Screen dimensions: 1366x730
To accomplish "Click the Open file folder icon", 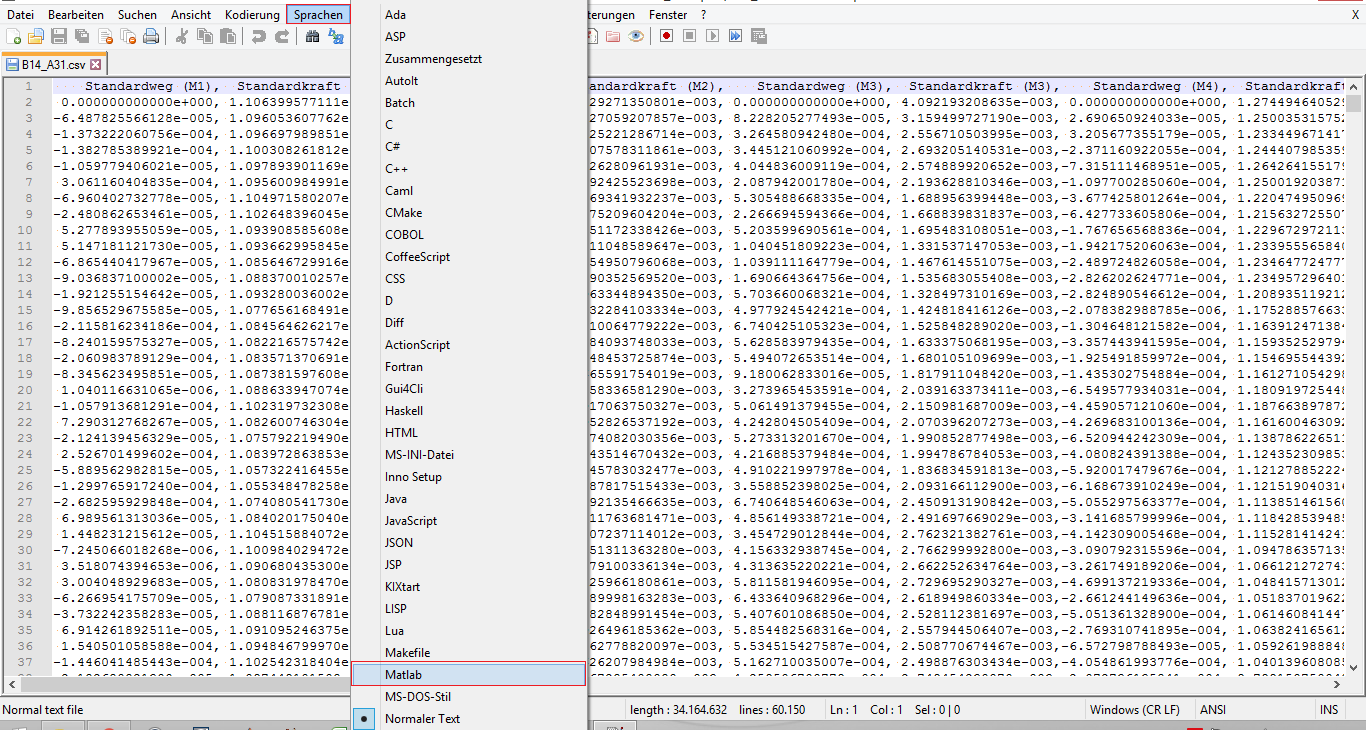I will [36, 37].
